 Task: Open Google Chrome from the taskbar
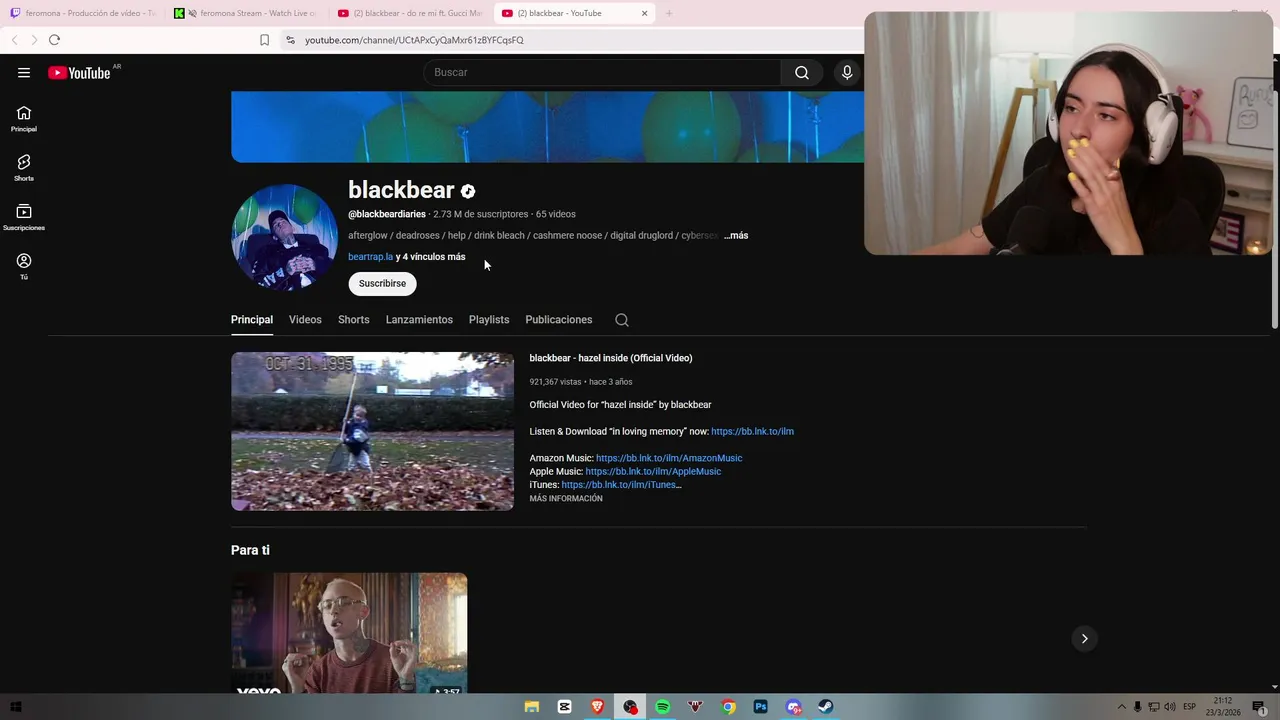pos(729,707)
